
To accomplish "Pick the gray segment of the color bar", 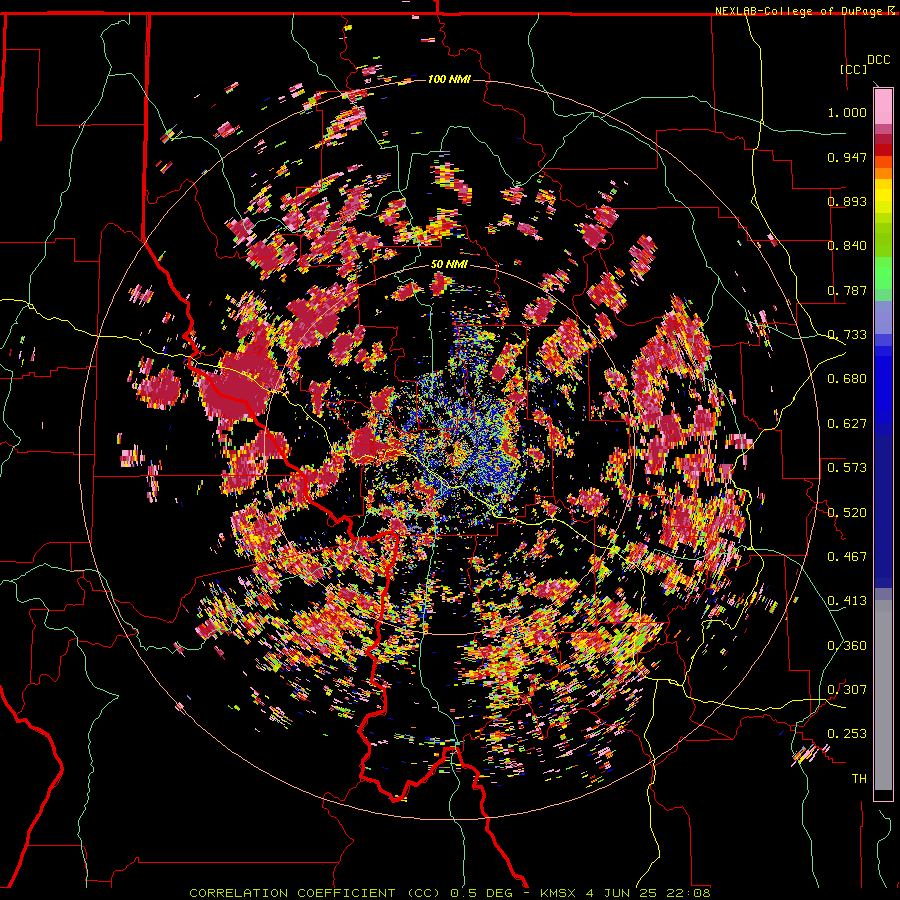I will coord(883,695).
